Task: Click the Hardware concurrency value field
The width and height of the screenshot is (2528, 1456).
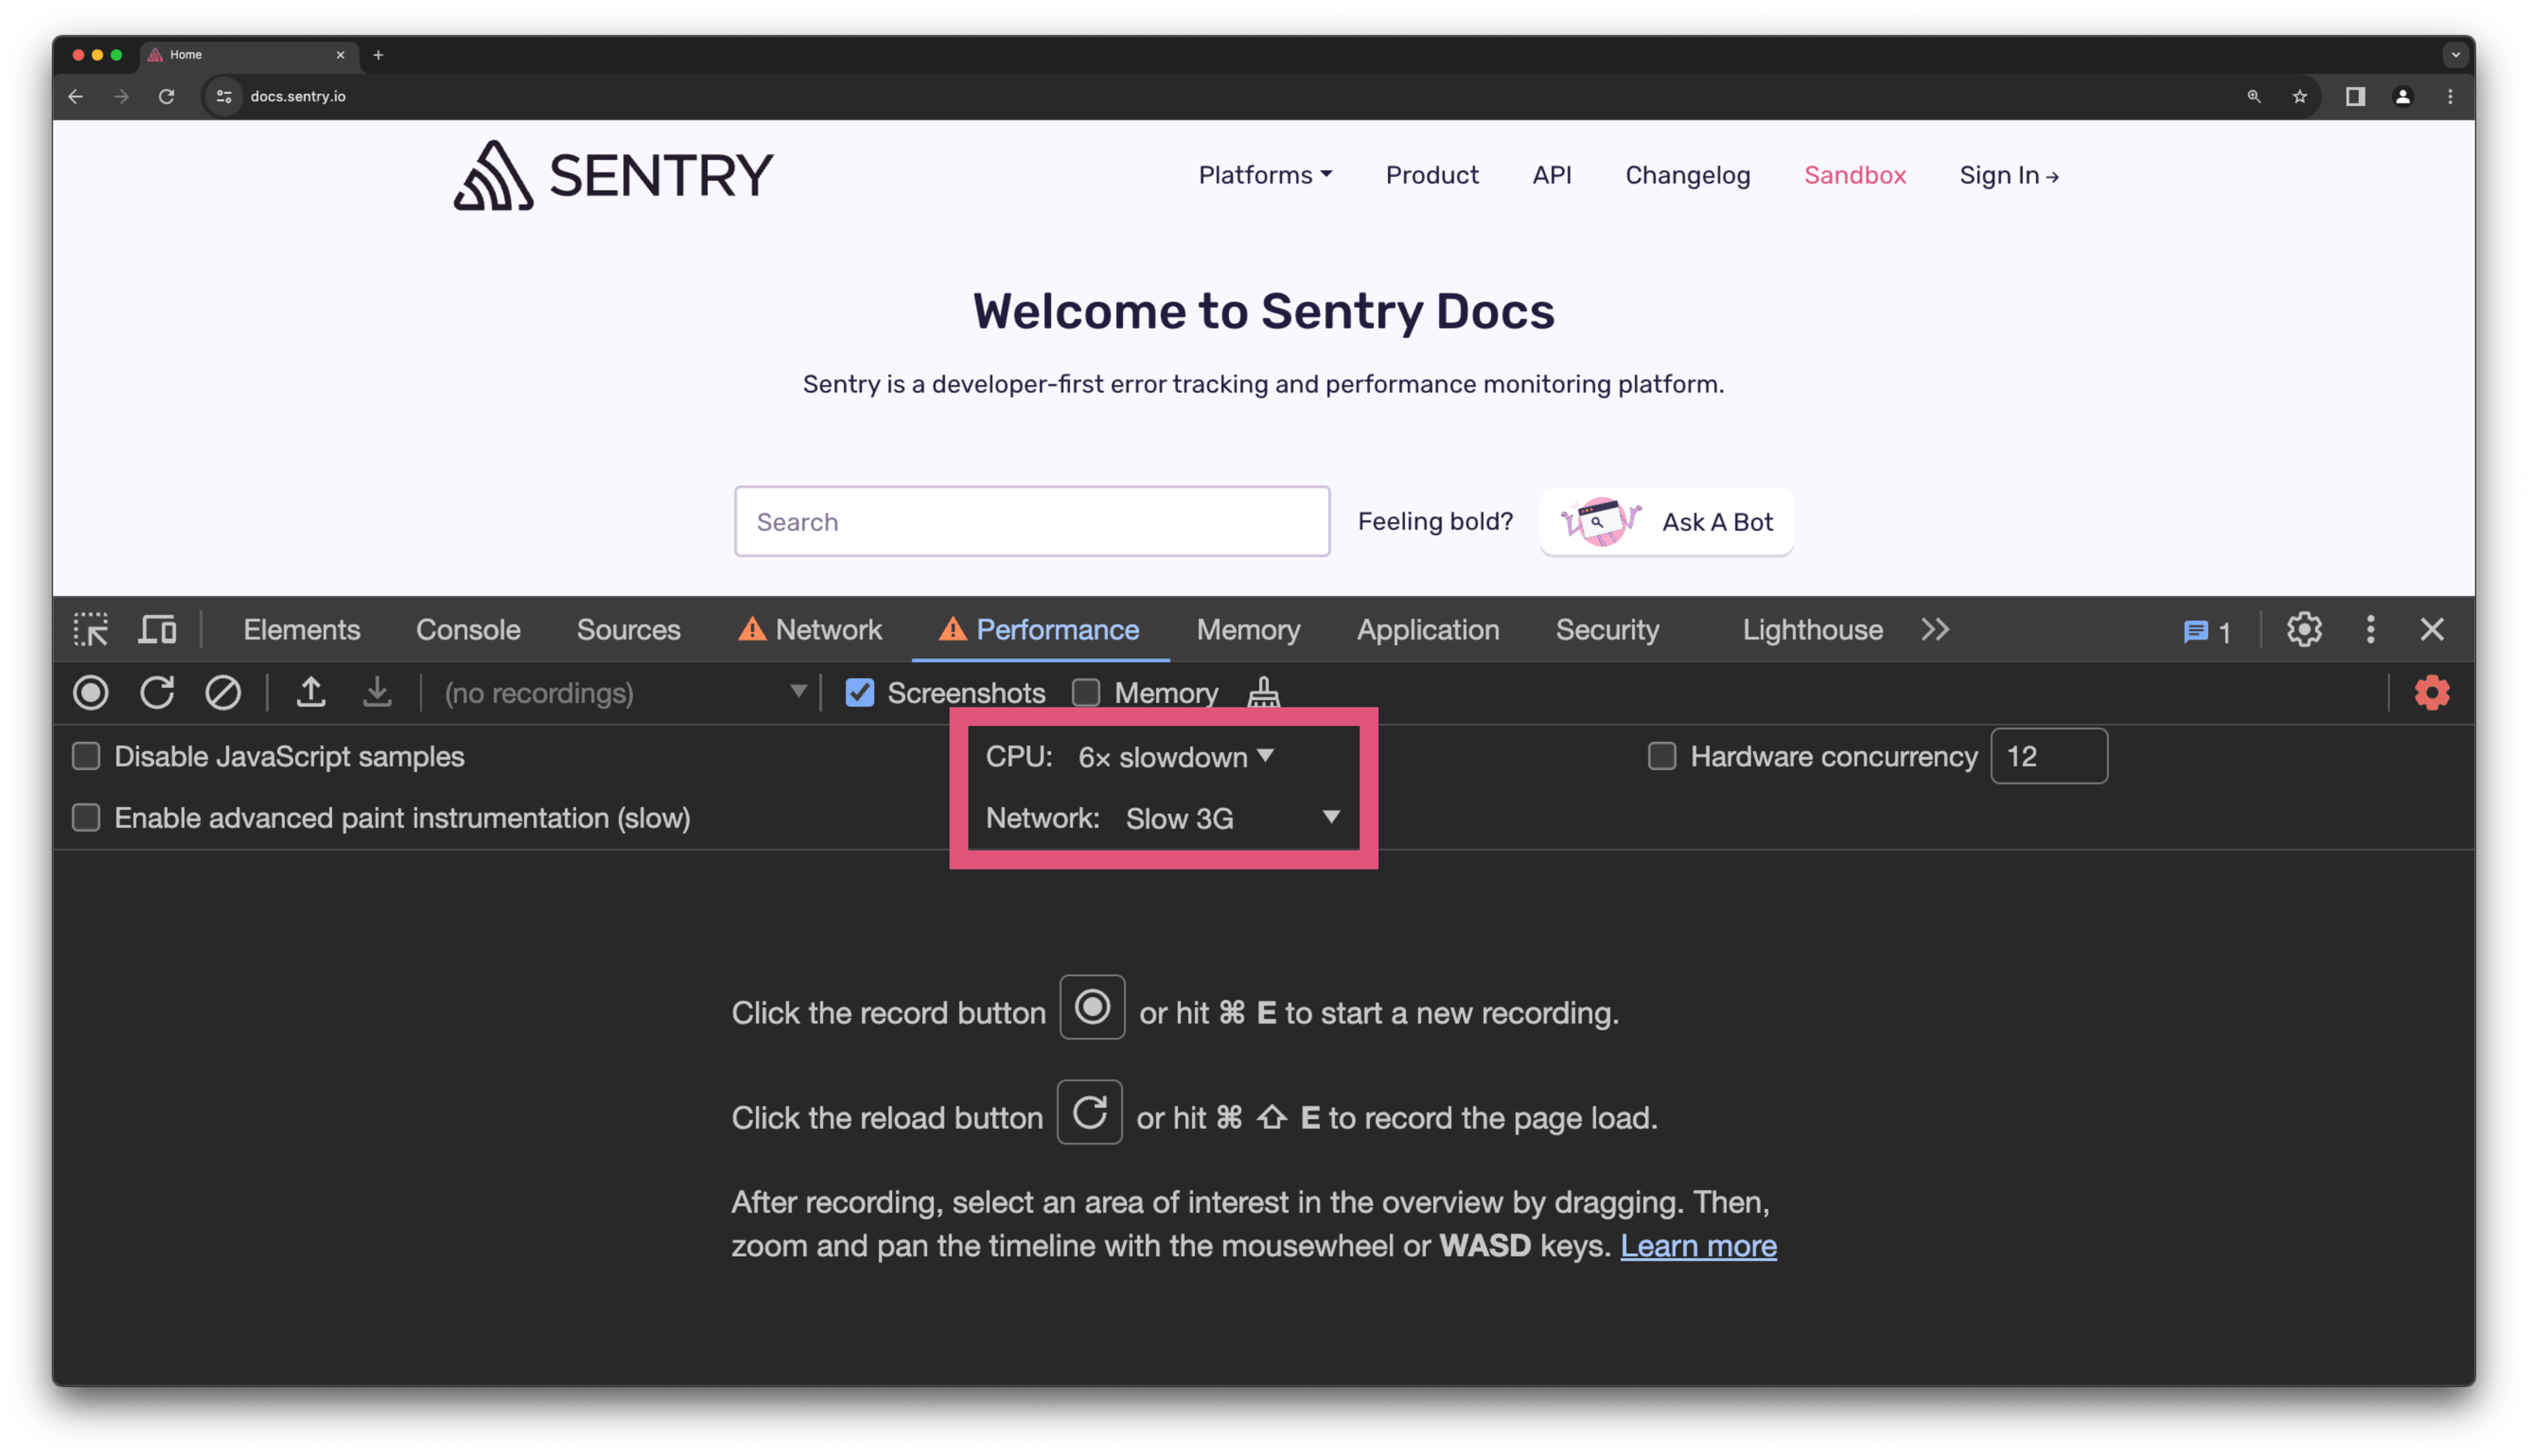Action: pyautogui.click(x=2049, y=757)
